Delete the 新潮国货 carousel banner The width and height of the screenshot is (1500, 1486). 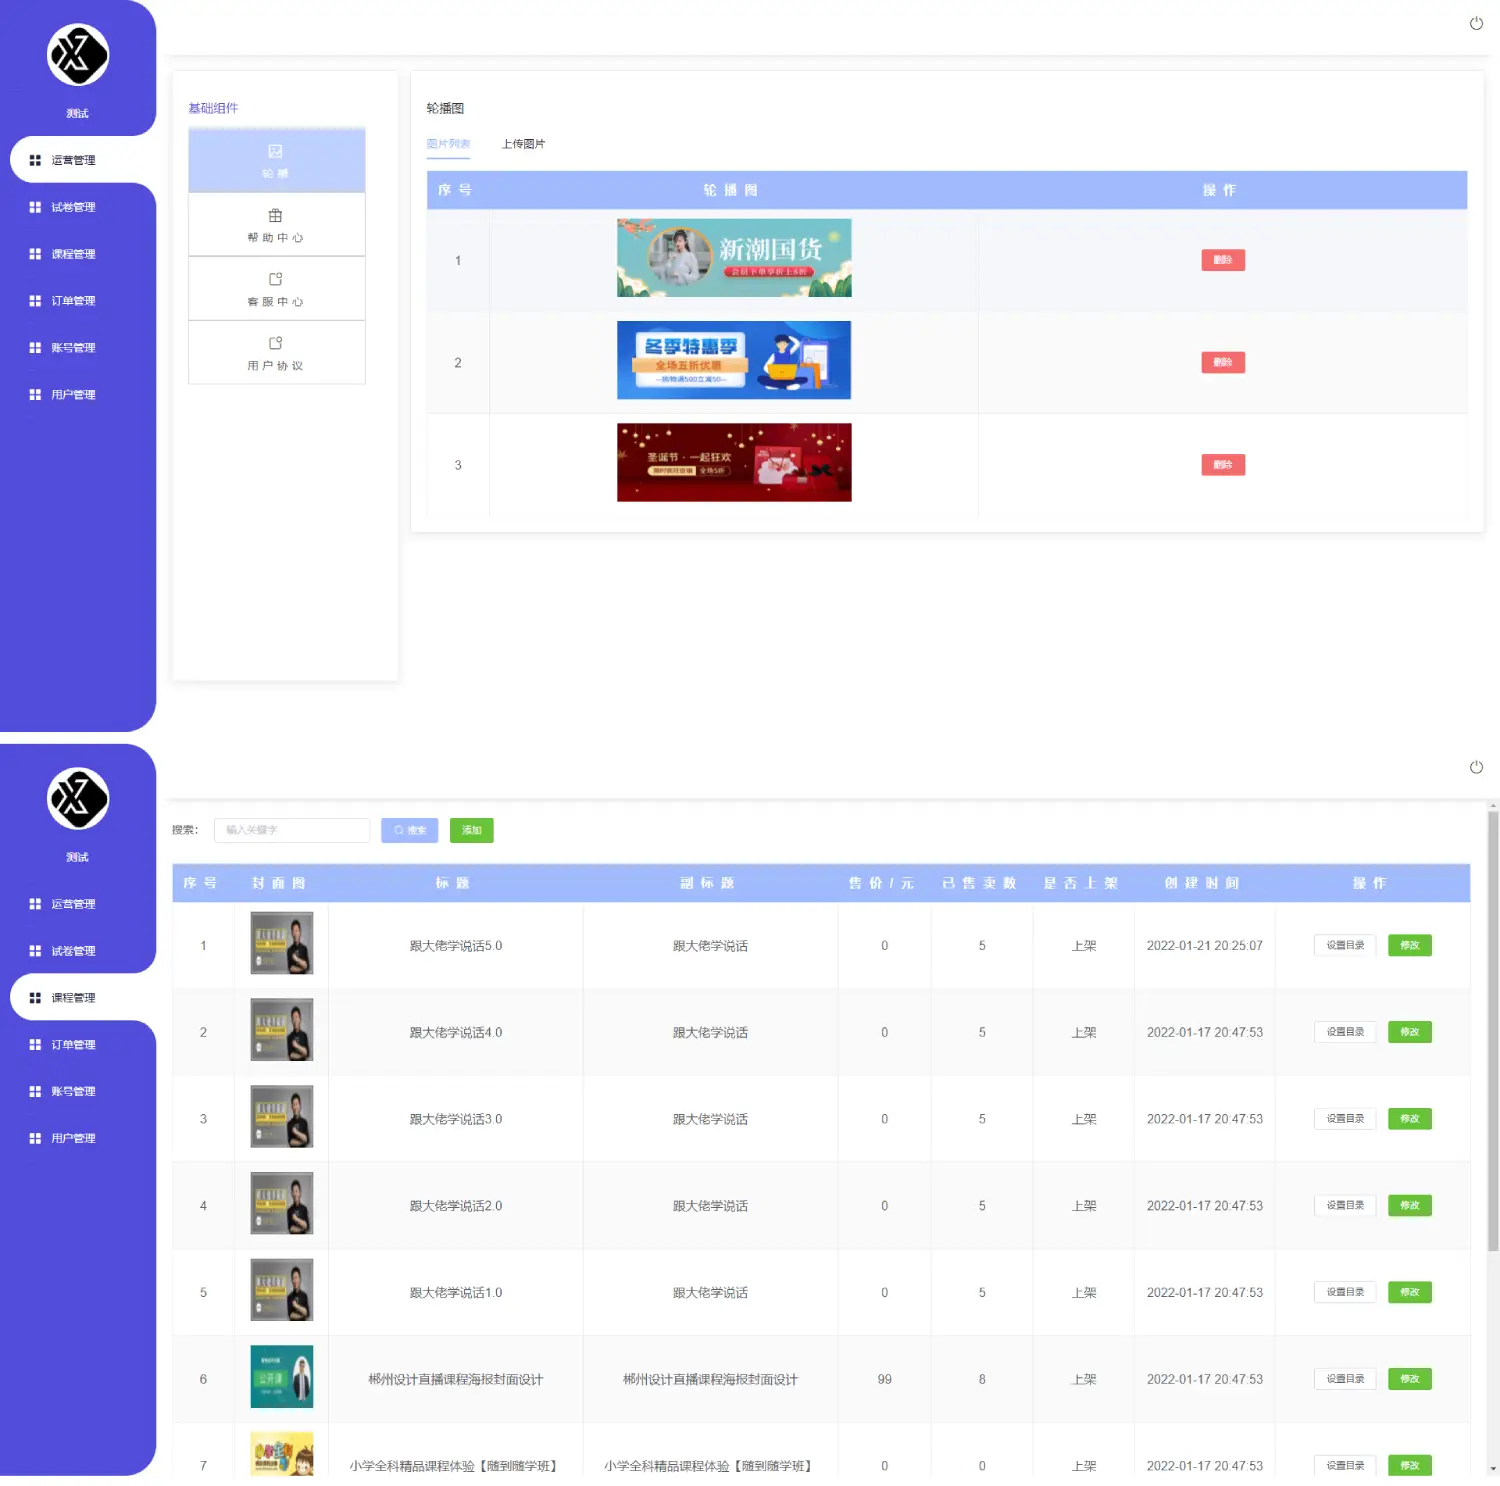pos(1222,260)
